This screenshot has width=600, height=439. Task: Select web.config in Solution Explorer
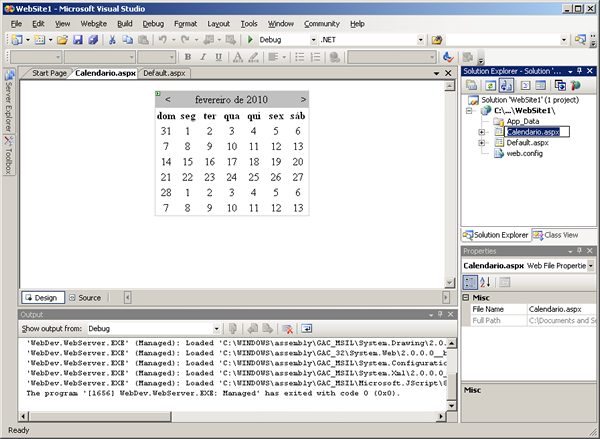pos(525,153)
